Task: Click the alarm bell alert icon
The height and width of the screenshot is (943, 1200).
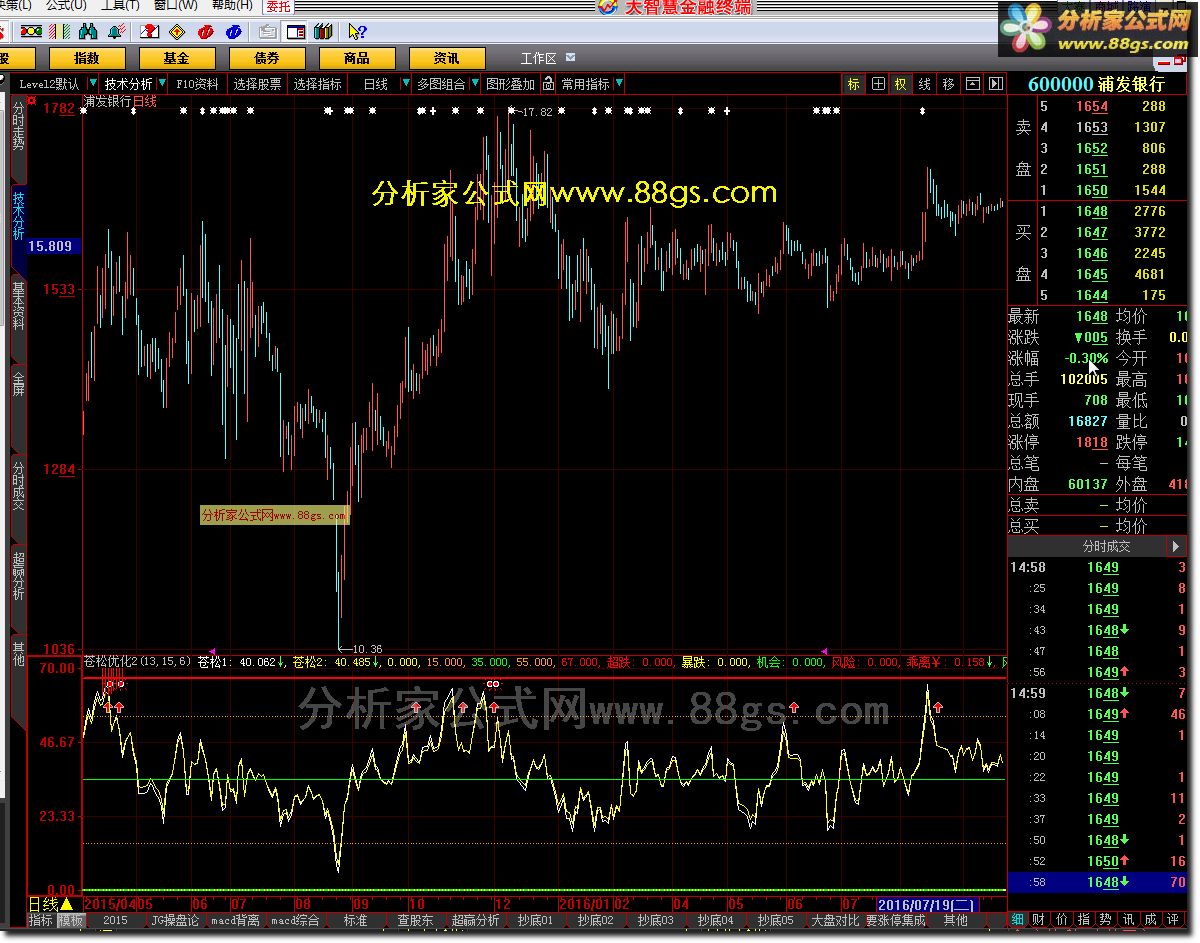Action: tap(117, 32)
